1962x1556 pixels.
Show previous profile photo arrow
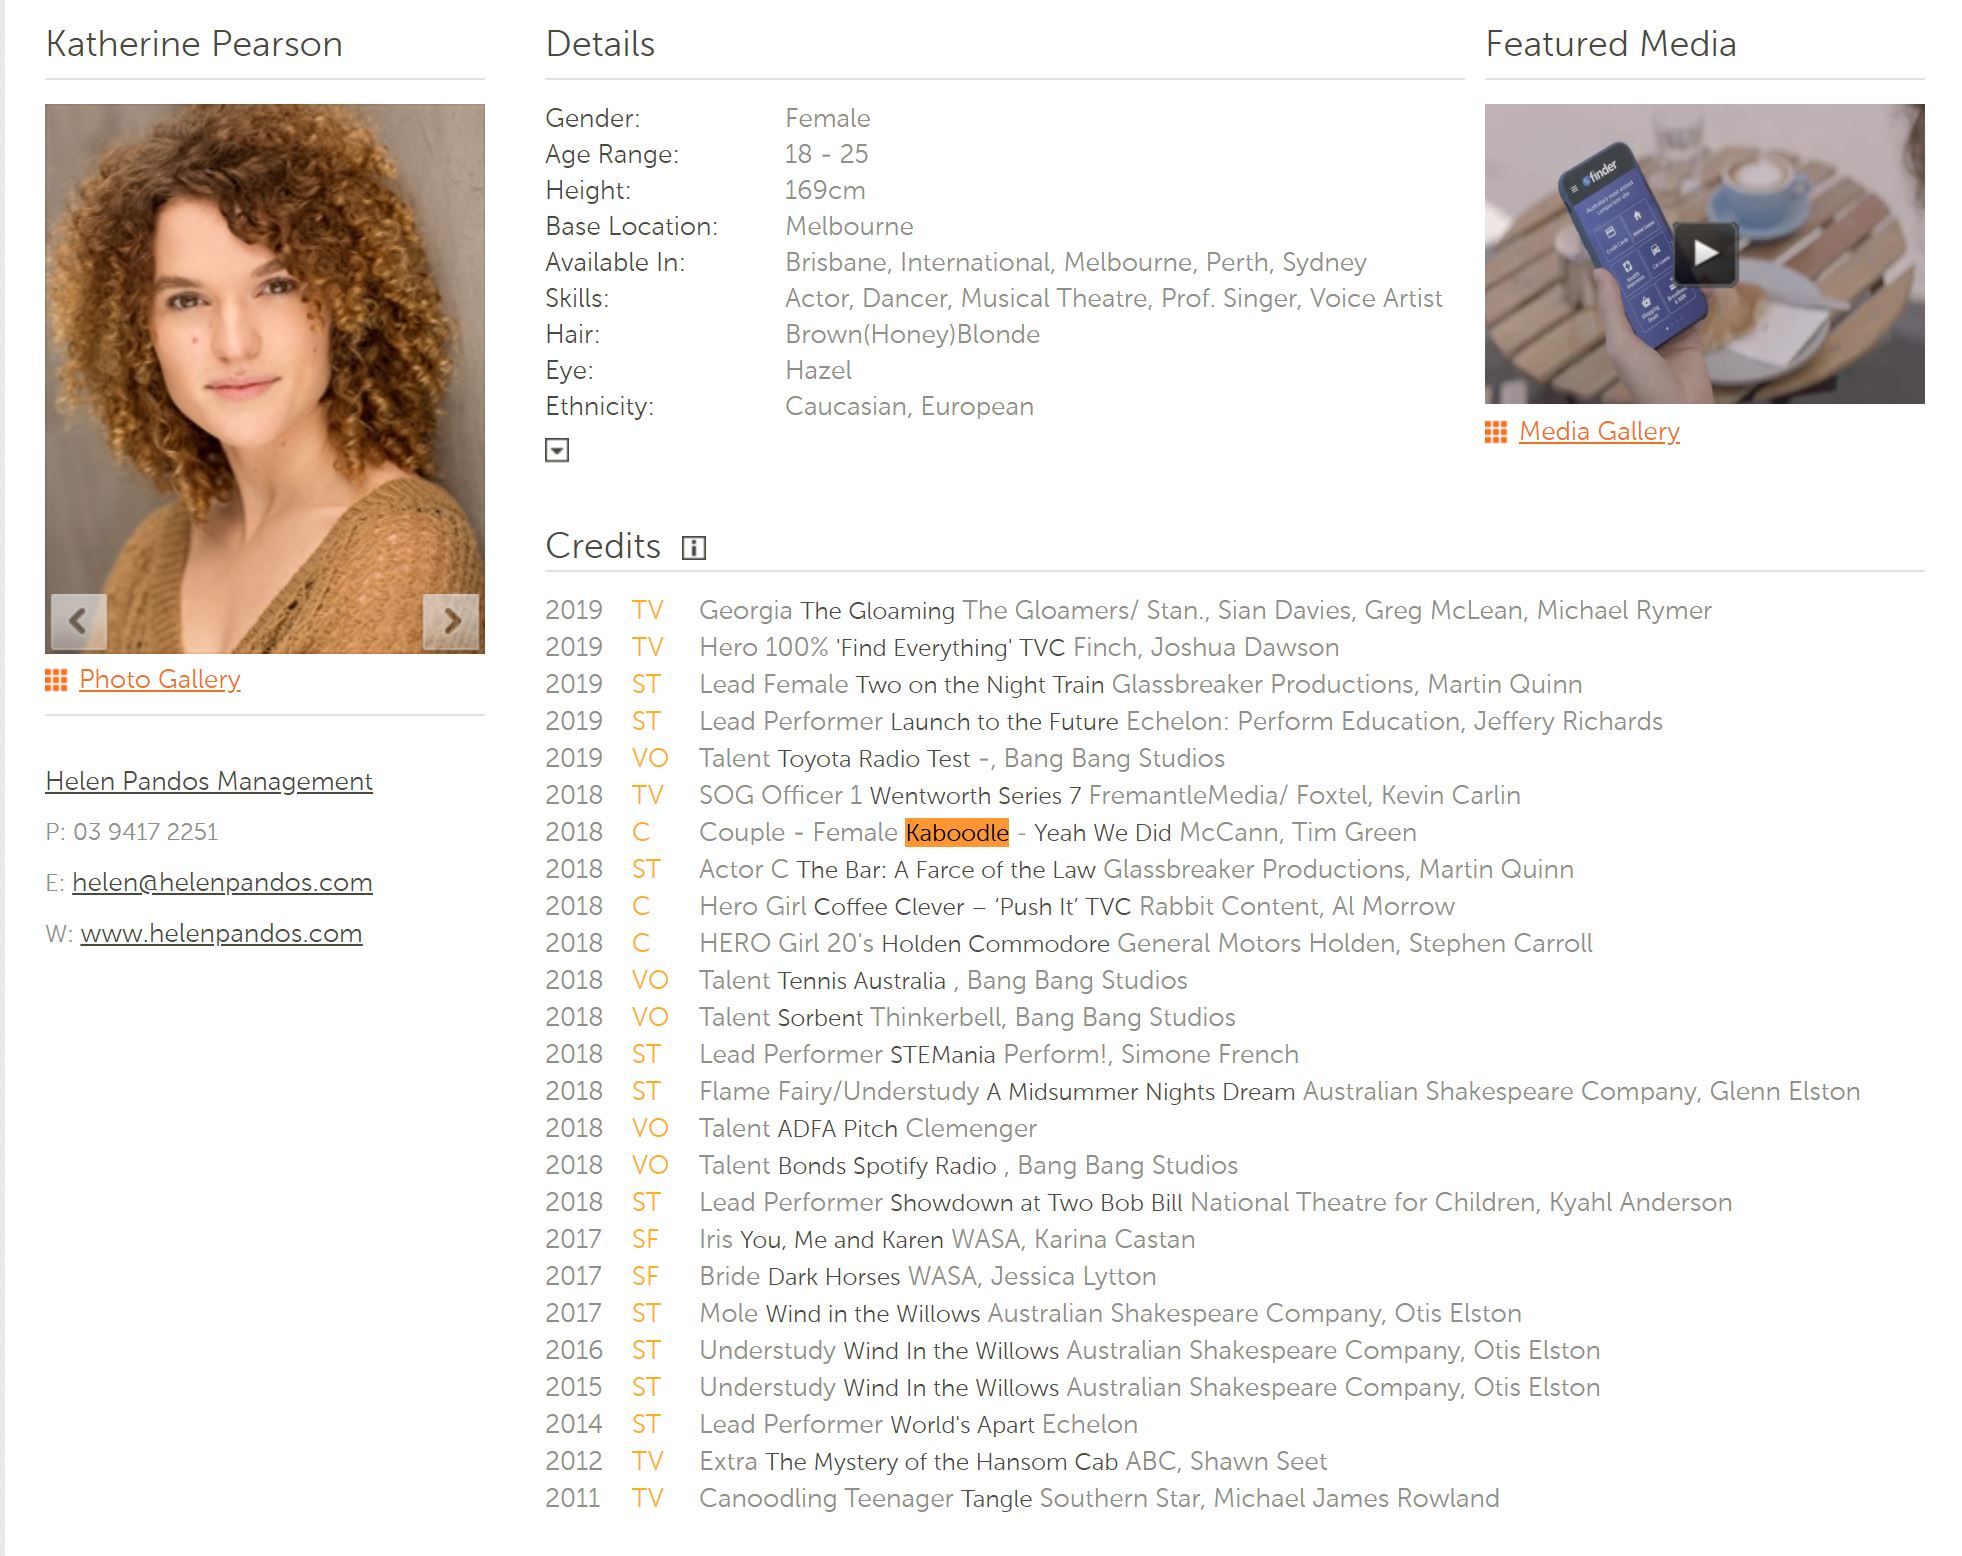point(78,621)
